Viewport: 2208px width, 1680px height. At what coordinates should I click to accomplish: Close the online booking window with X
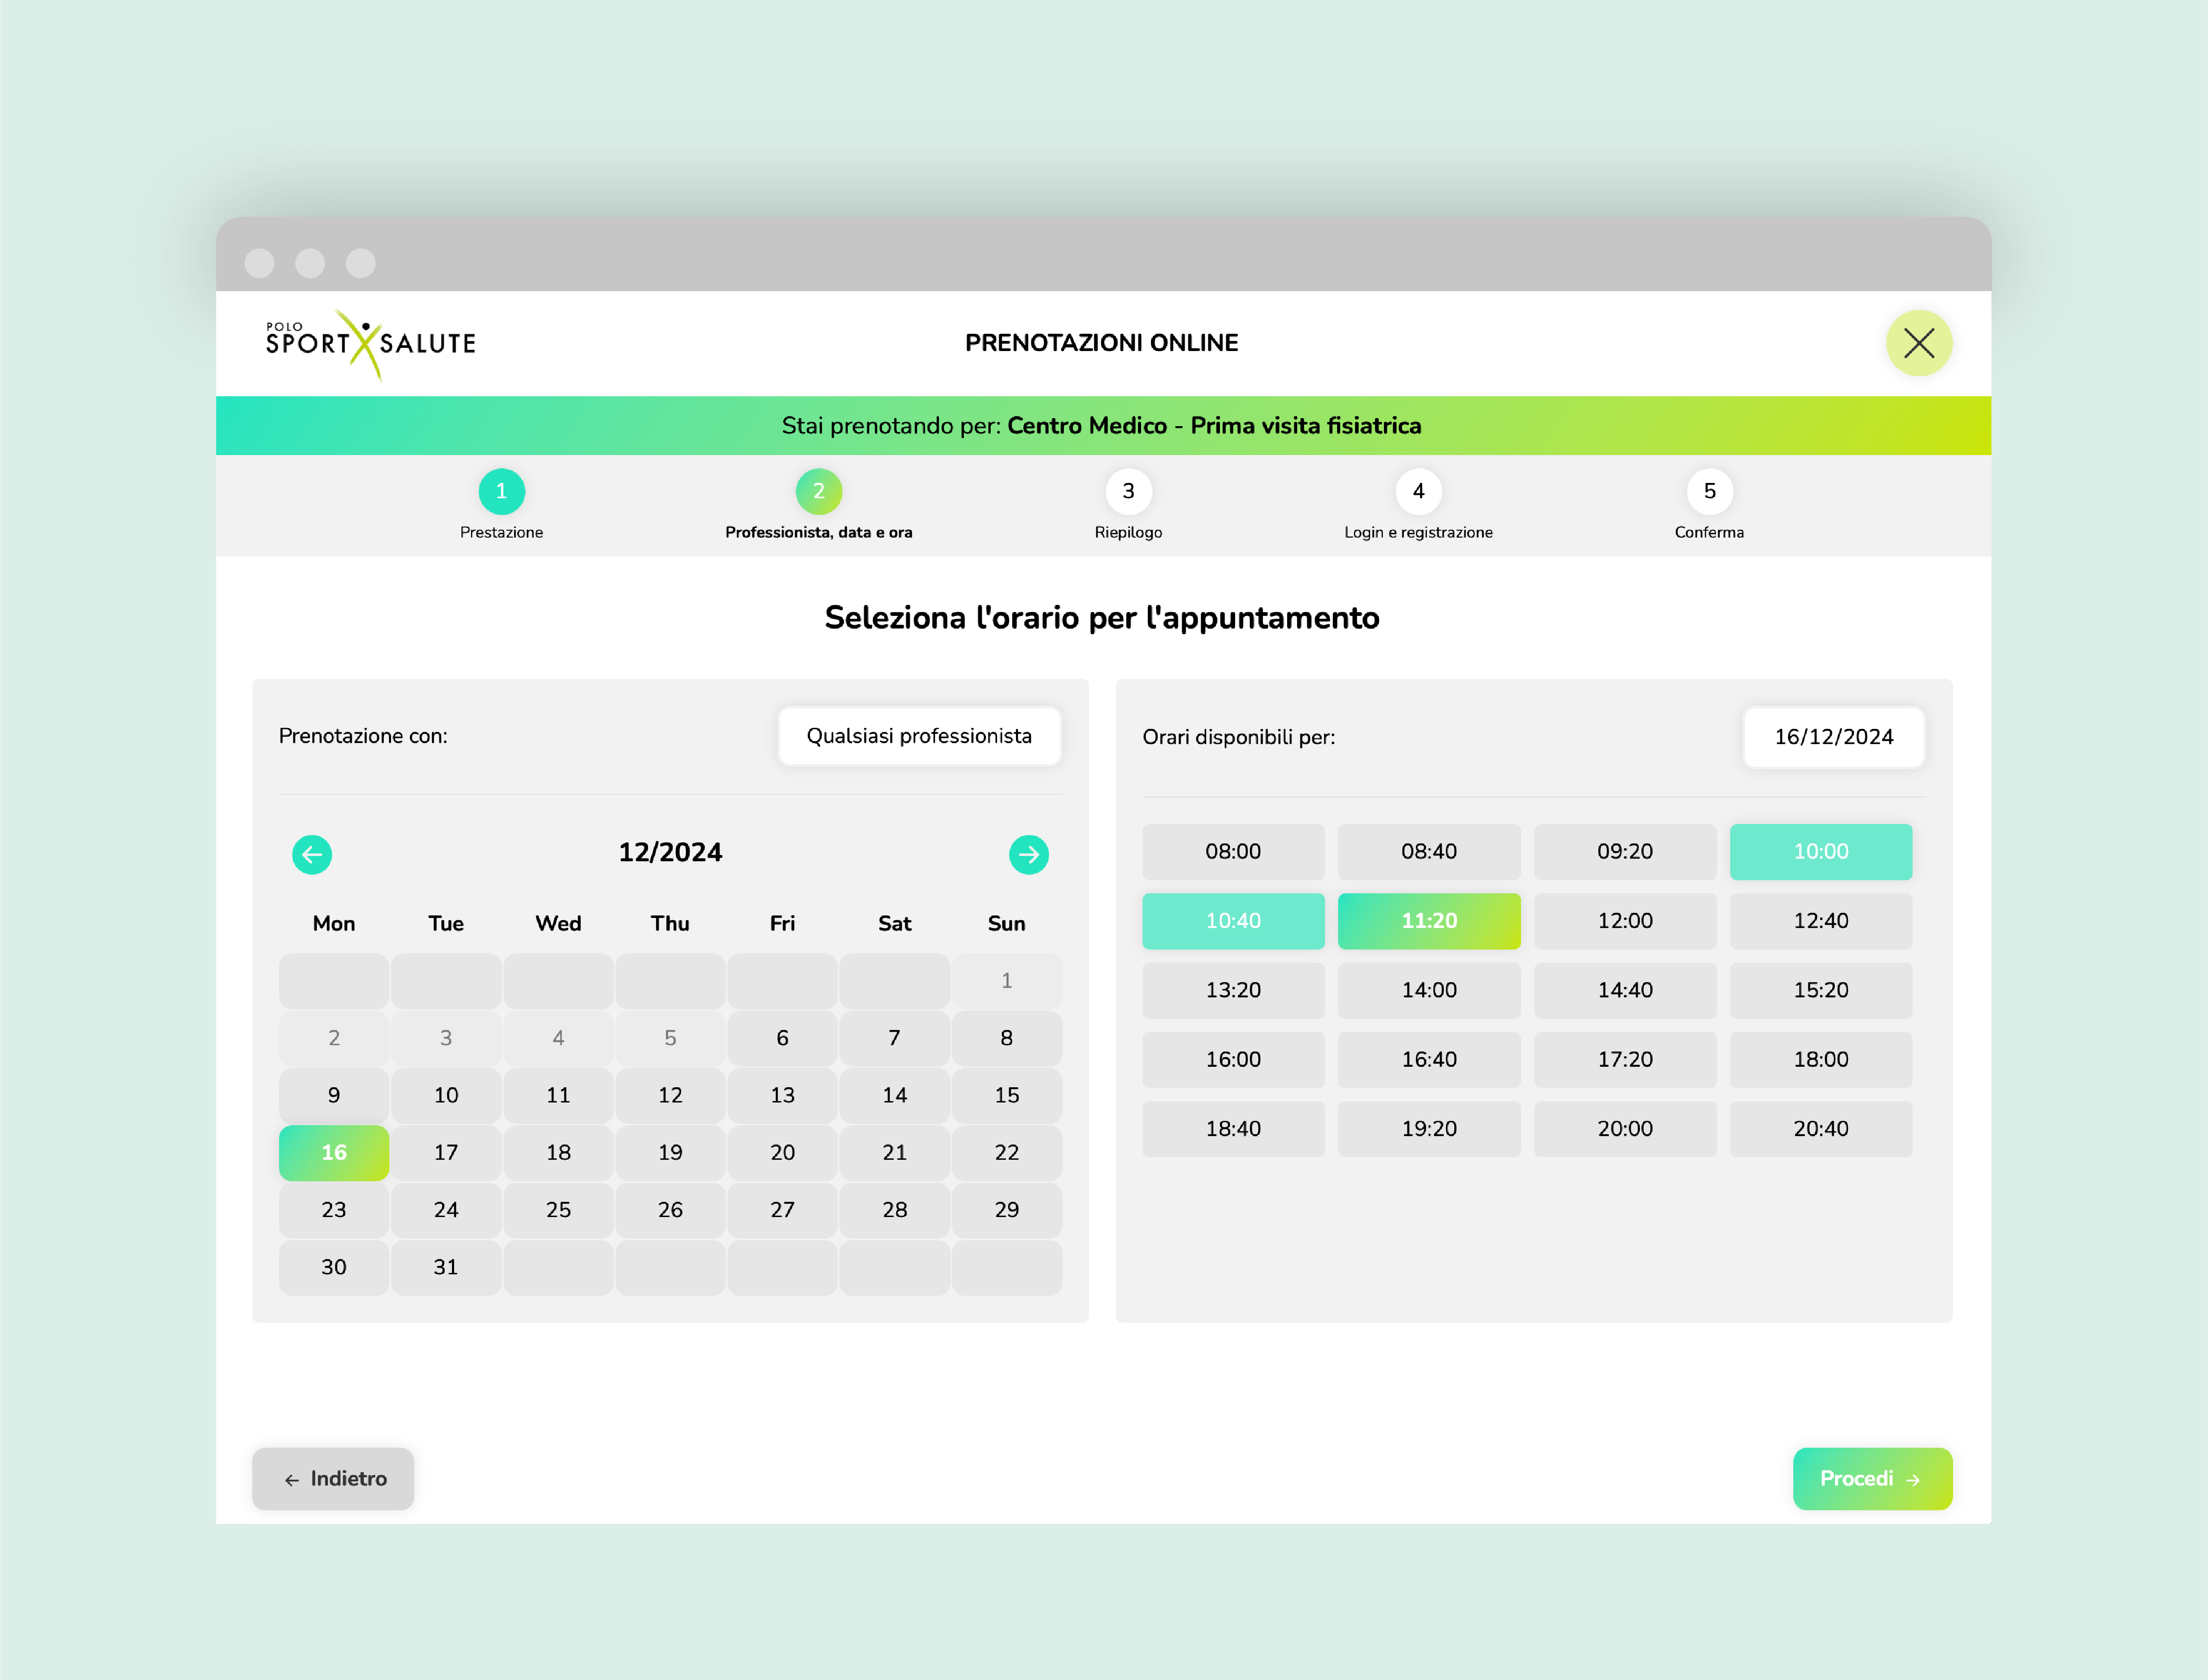(x=1918, y=343)
